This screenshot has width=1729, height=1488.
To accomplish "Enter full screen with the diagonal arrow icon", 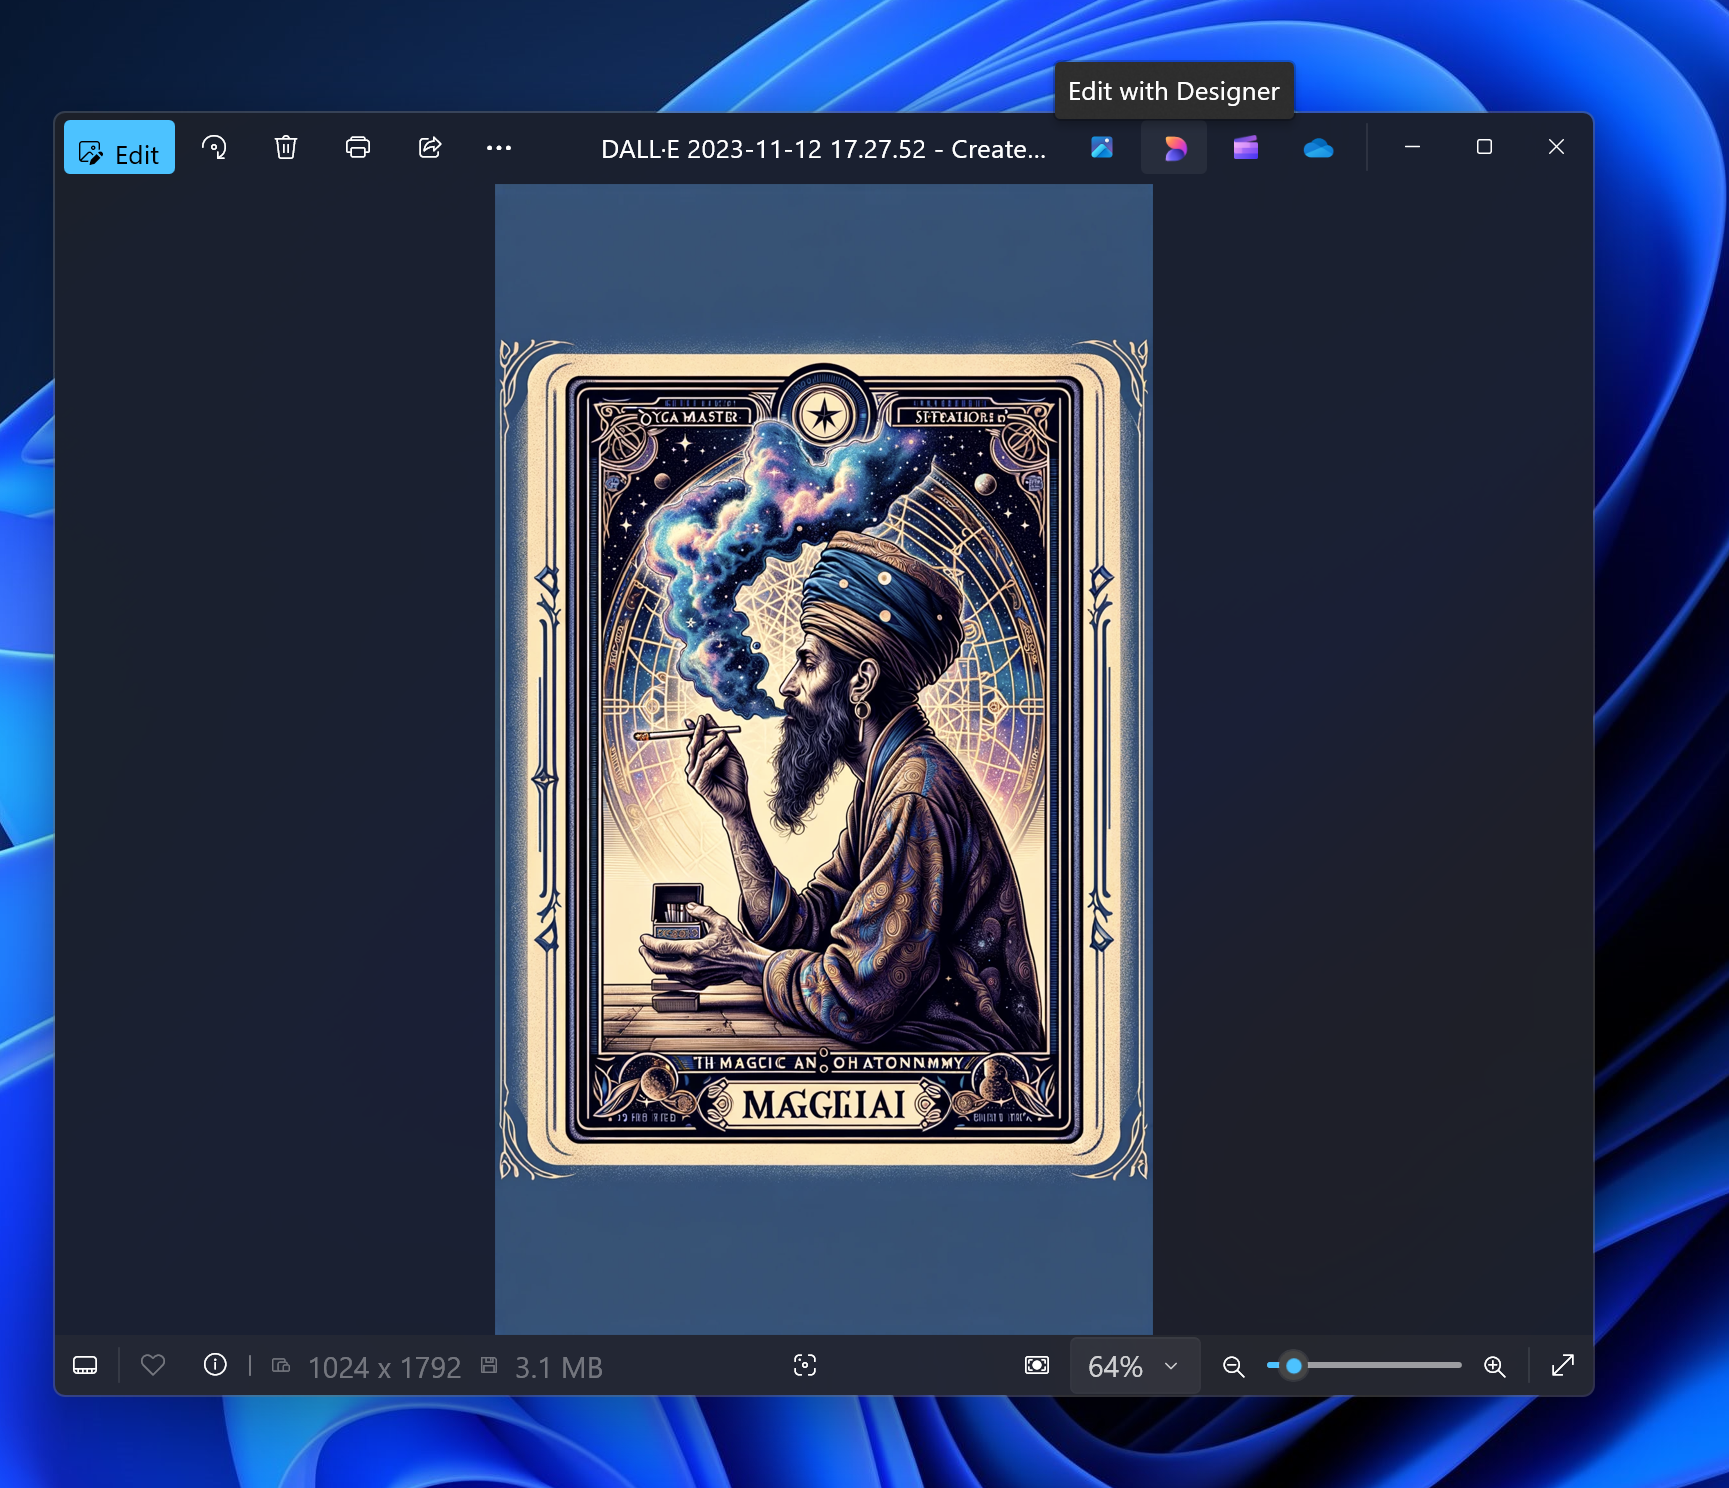I will [x=1563, y=1365].
